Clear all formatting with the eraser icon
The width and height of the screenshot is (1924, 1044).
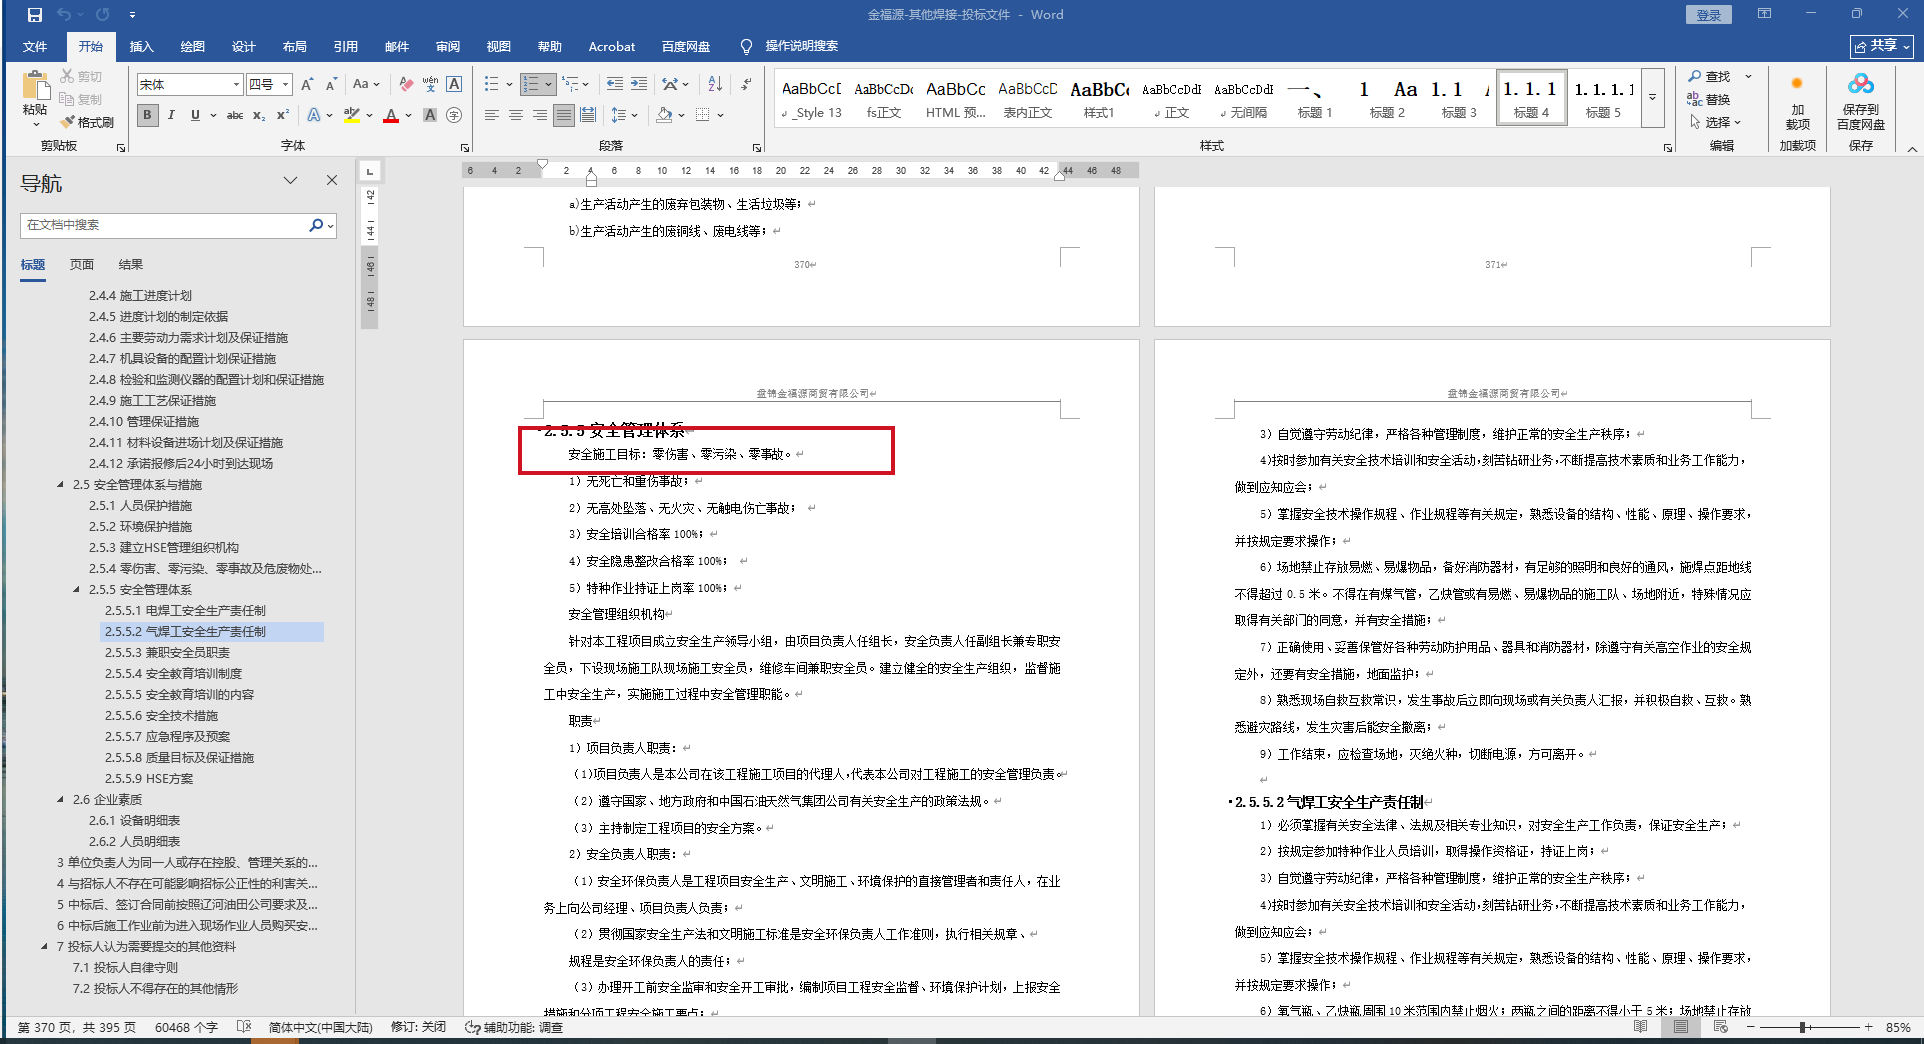[x=405, y=84]
